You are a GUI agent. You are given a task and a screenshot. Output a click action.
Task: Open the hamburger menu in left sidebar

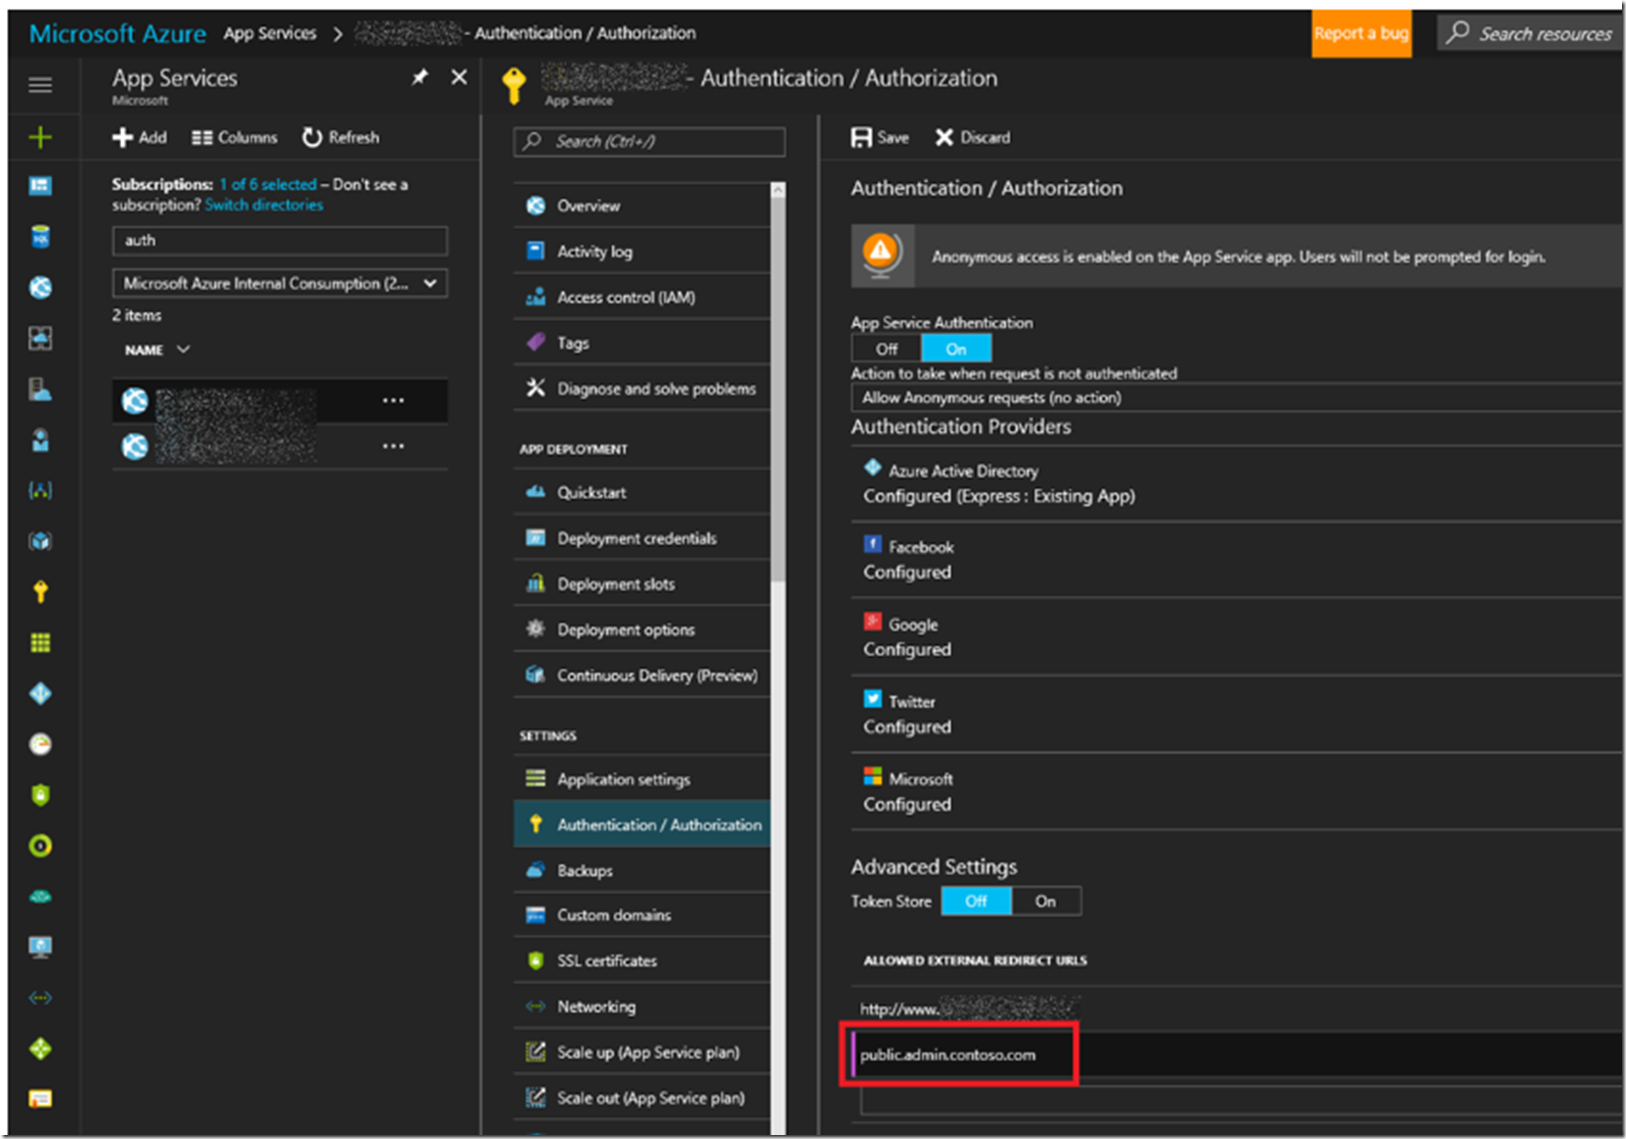pyautogui.click(x=40, y=85)
